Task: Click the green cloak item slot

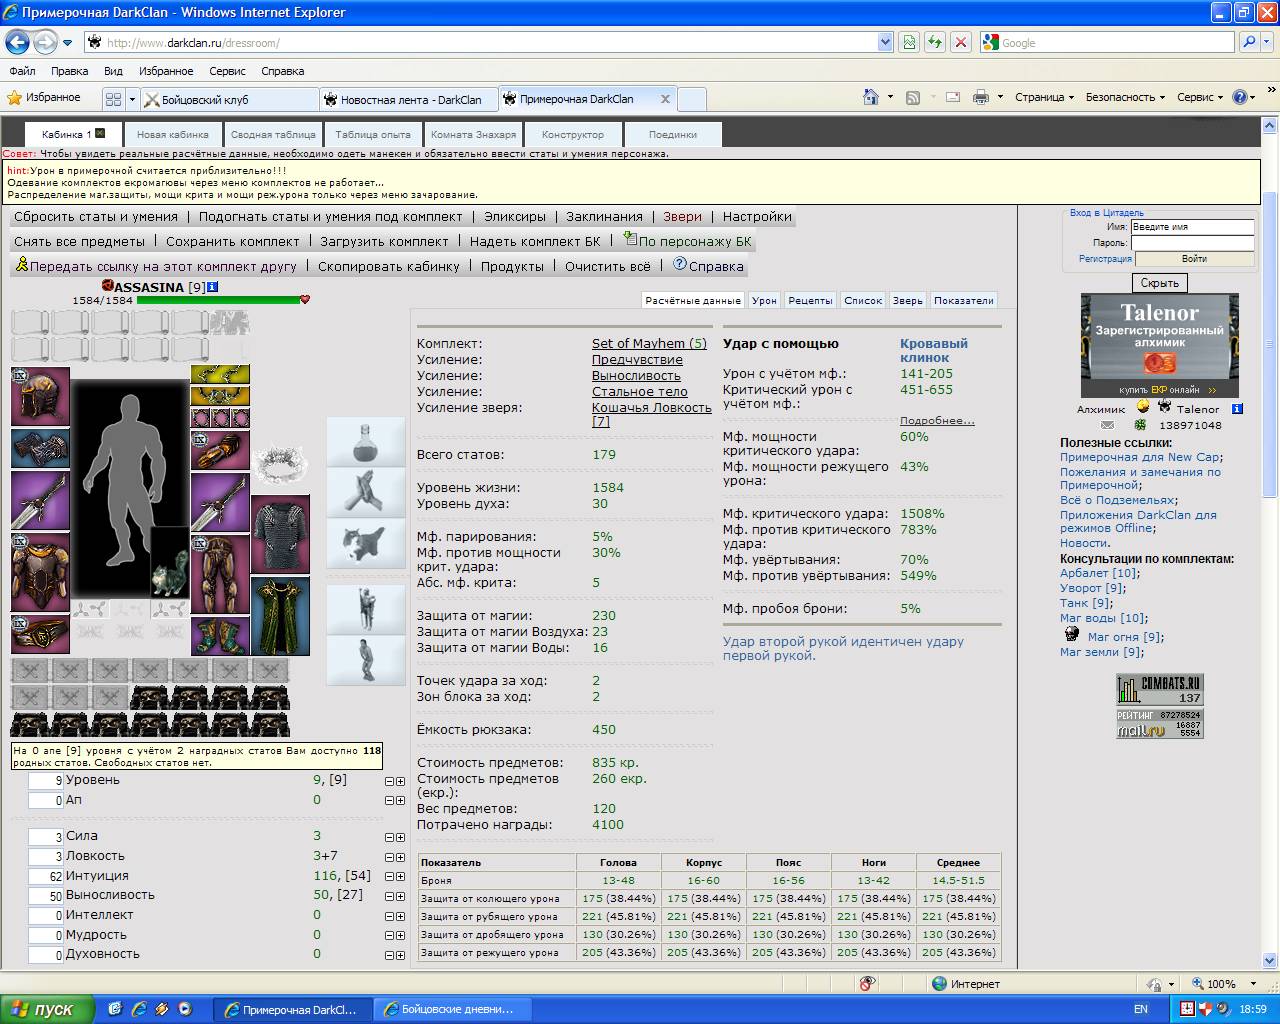Action: point(281,616)
